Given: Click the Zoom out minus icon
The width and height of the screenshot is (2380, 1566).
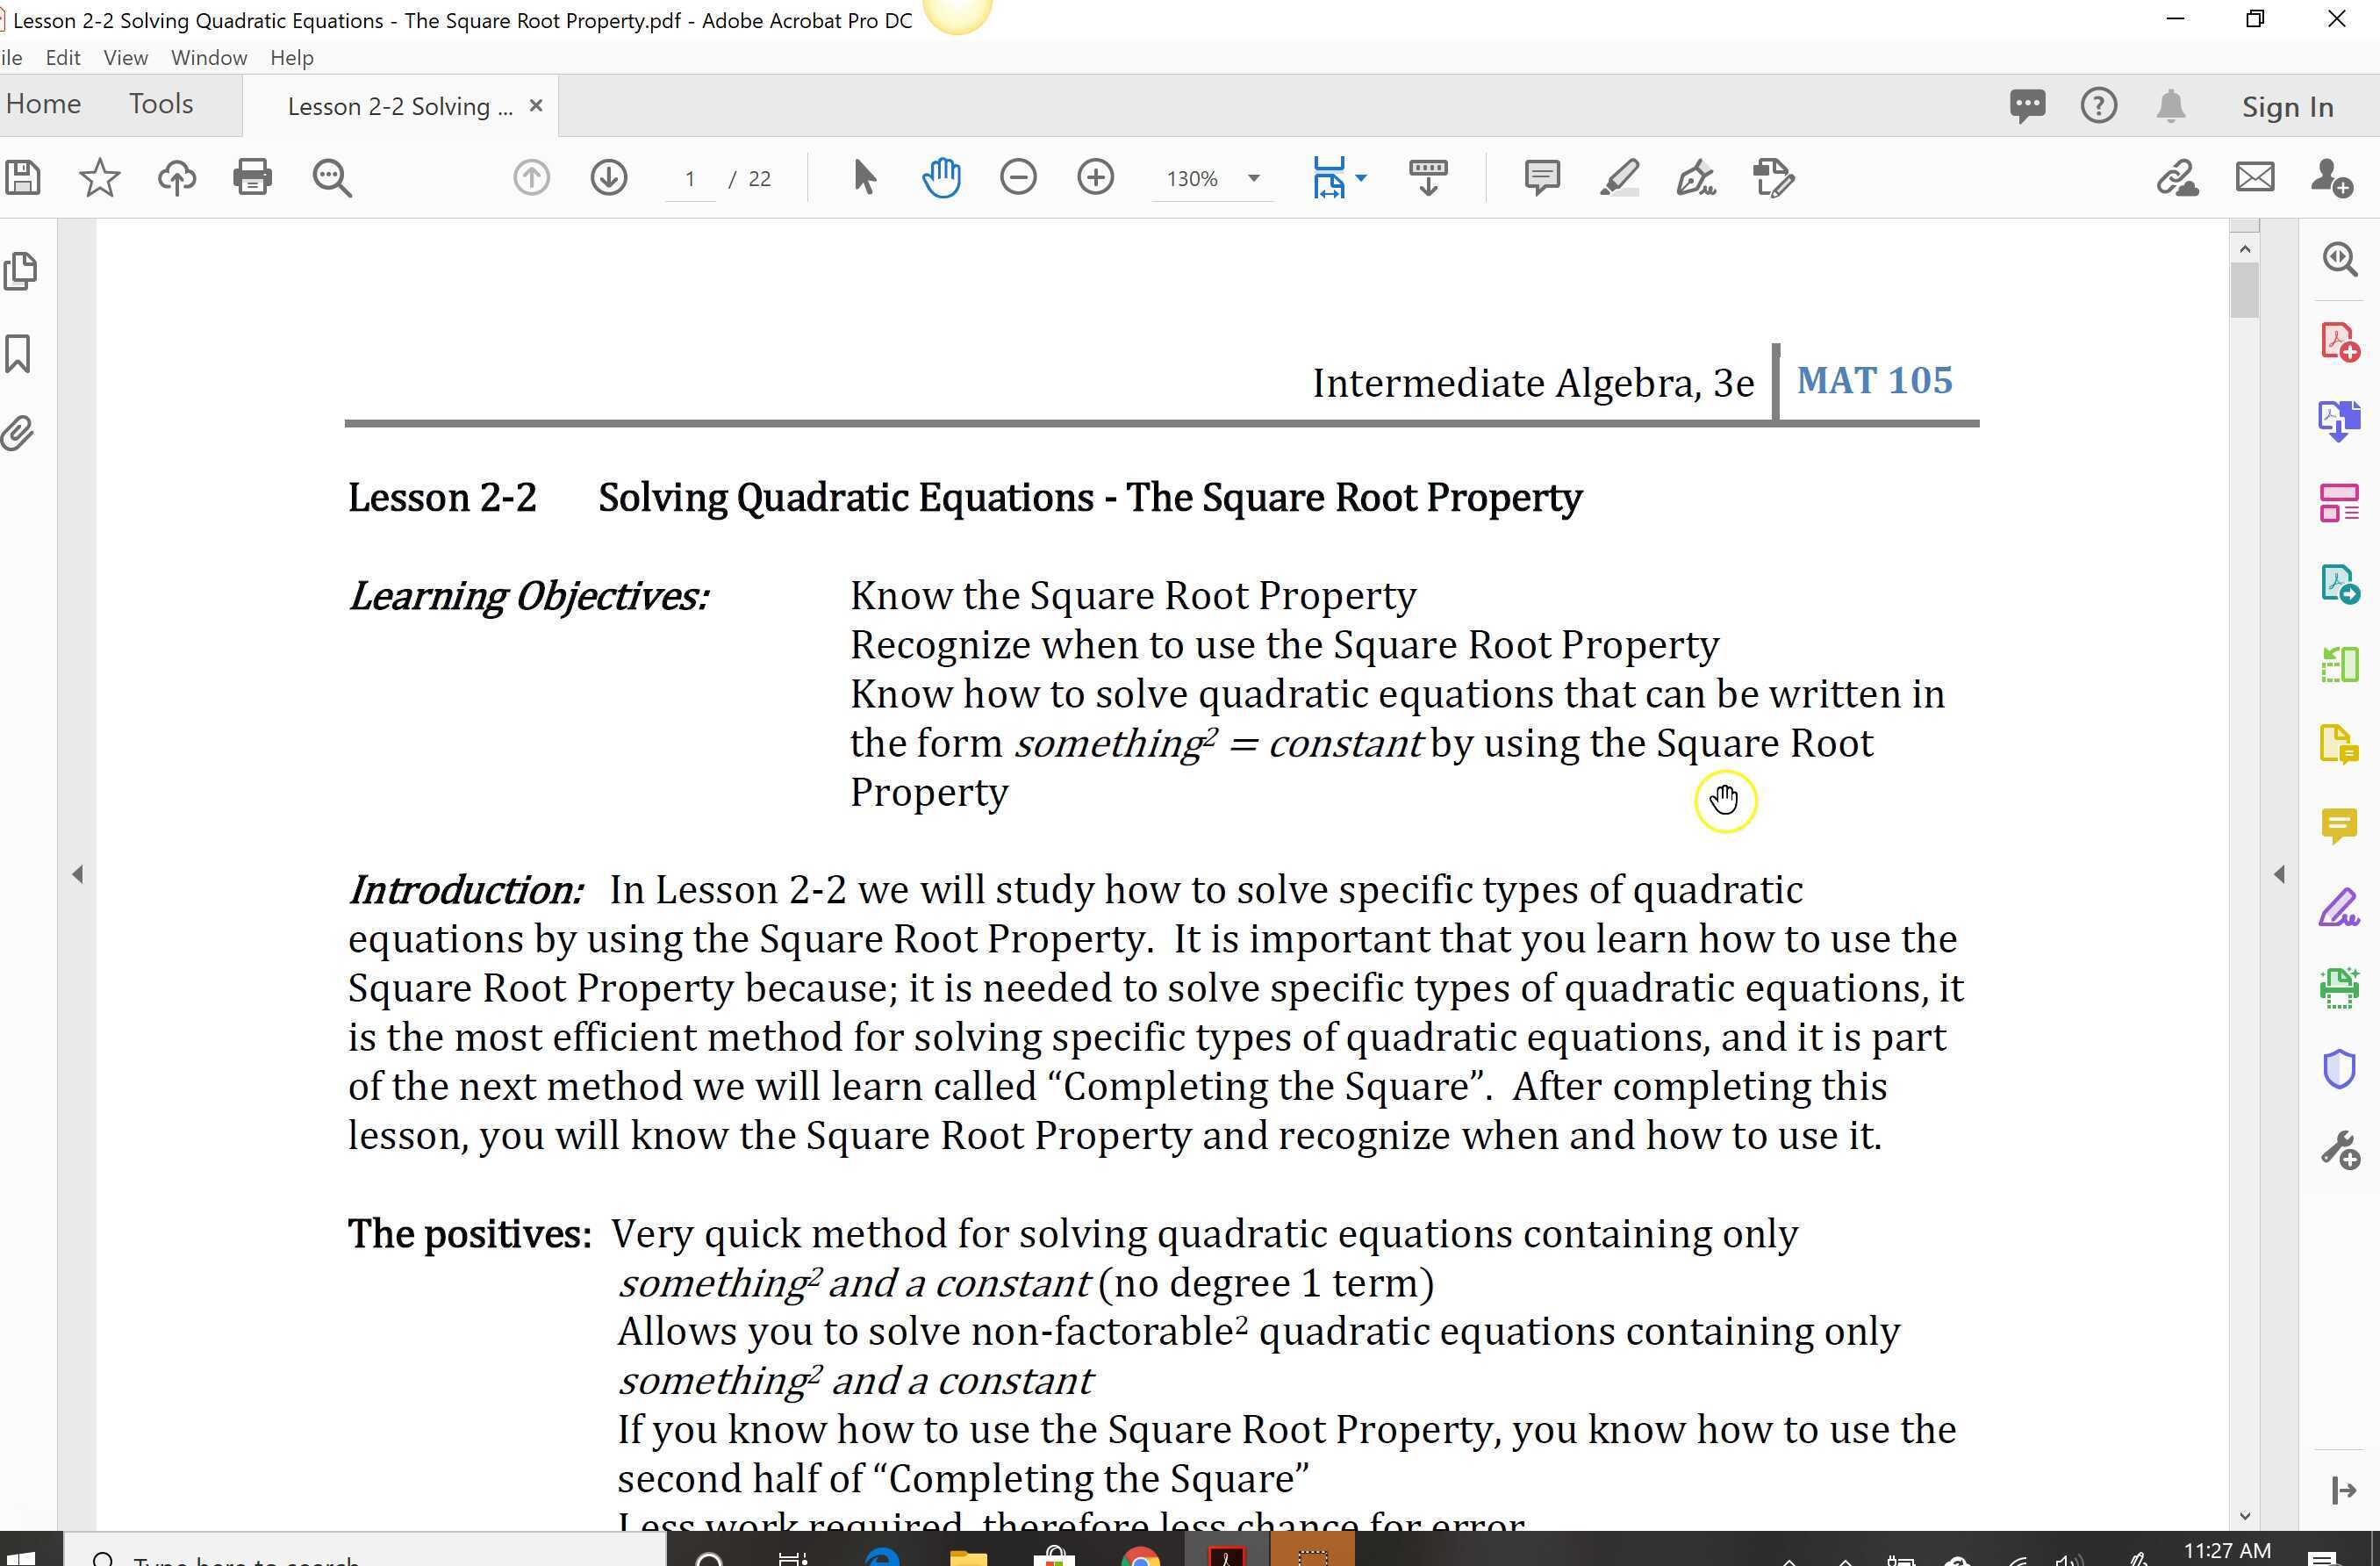Looking at the screenshot, I should pyautogui.click(x=1018, y=178).
